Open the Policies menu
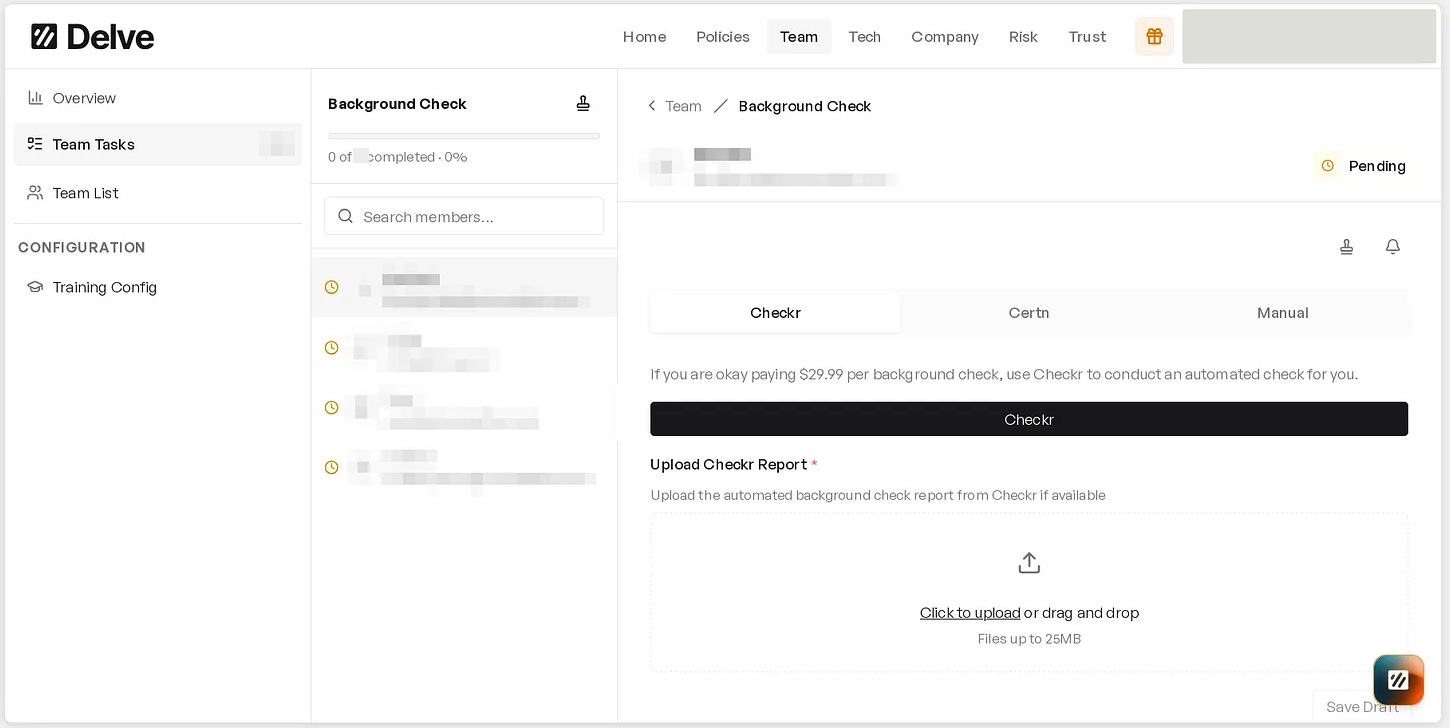 (x=723, y=37)
